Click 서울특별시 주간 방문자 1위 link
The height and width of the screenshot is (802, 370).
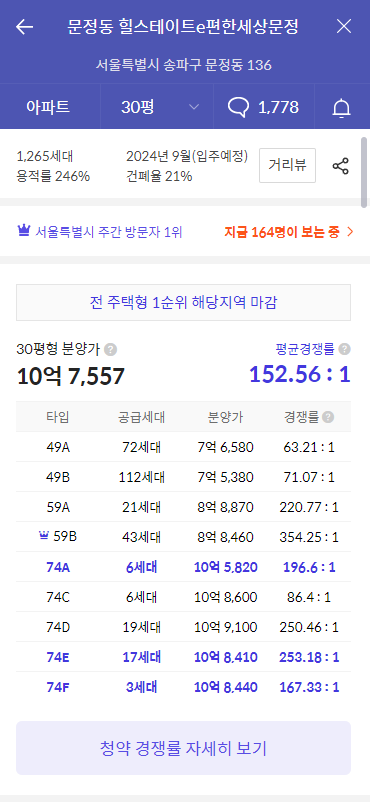click(109, 232)
